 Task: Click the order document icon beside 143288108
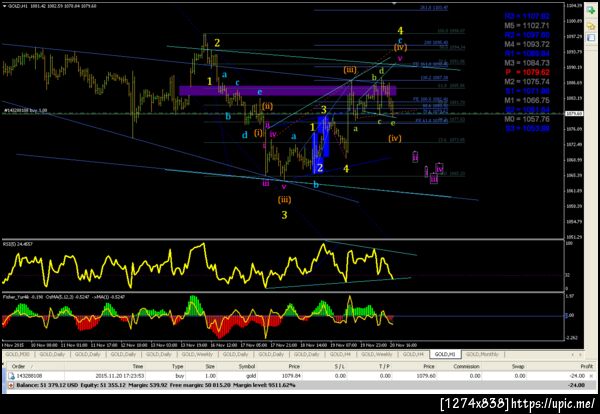coord(11,376)
